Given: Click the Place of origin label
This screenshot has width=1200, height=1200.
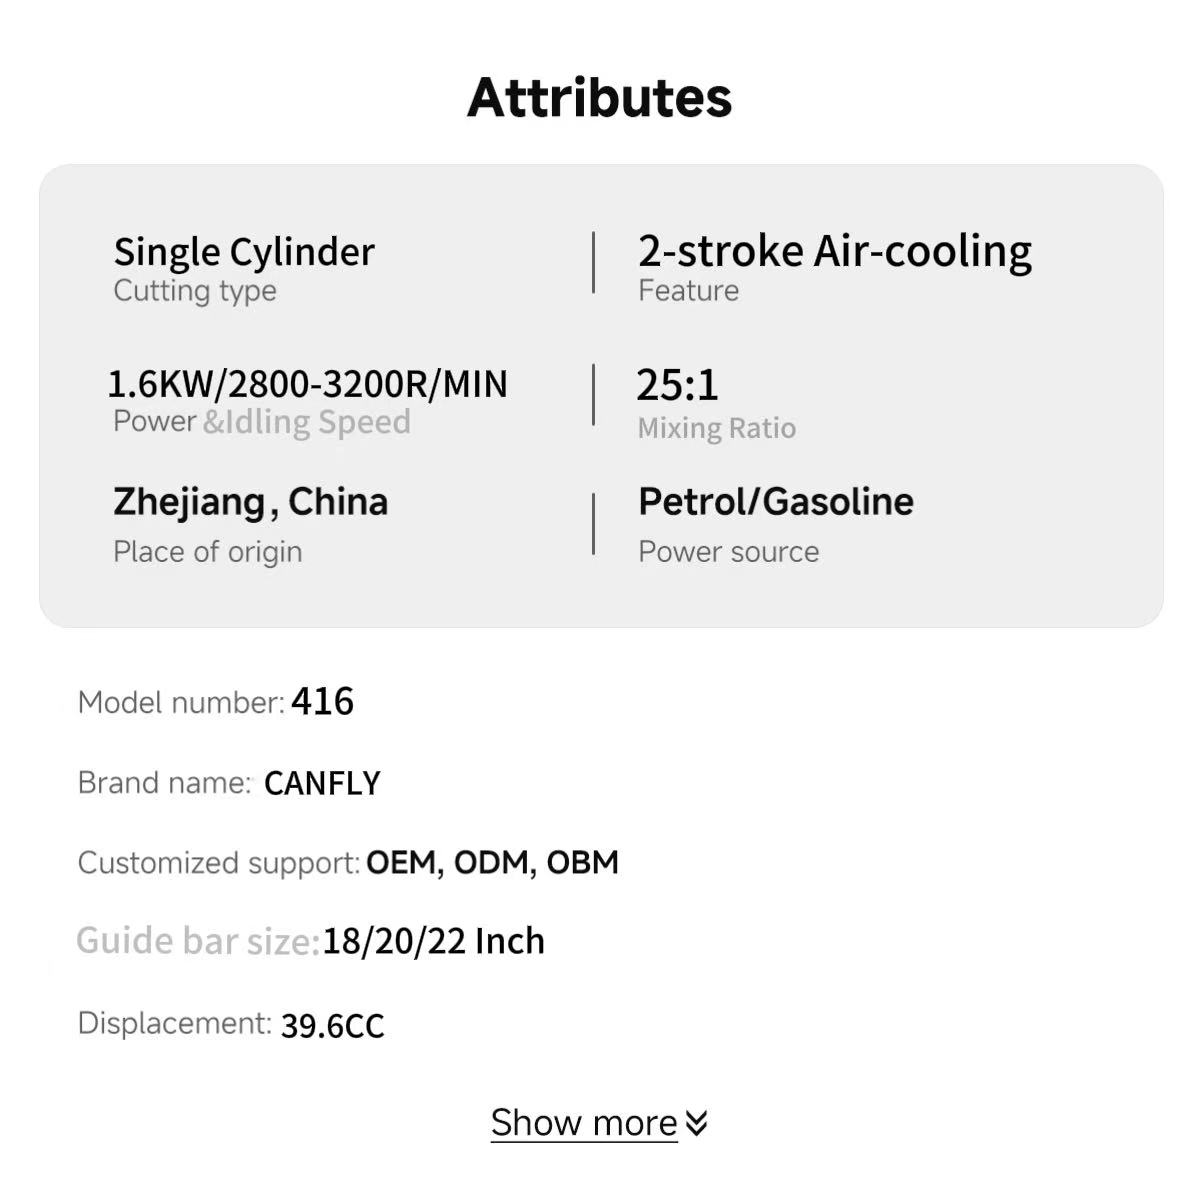Looking at the screenshot, I should (208, 552).
